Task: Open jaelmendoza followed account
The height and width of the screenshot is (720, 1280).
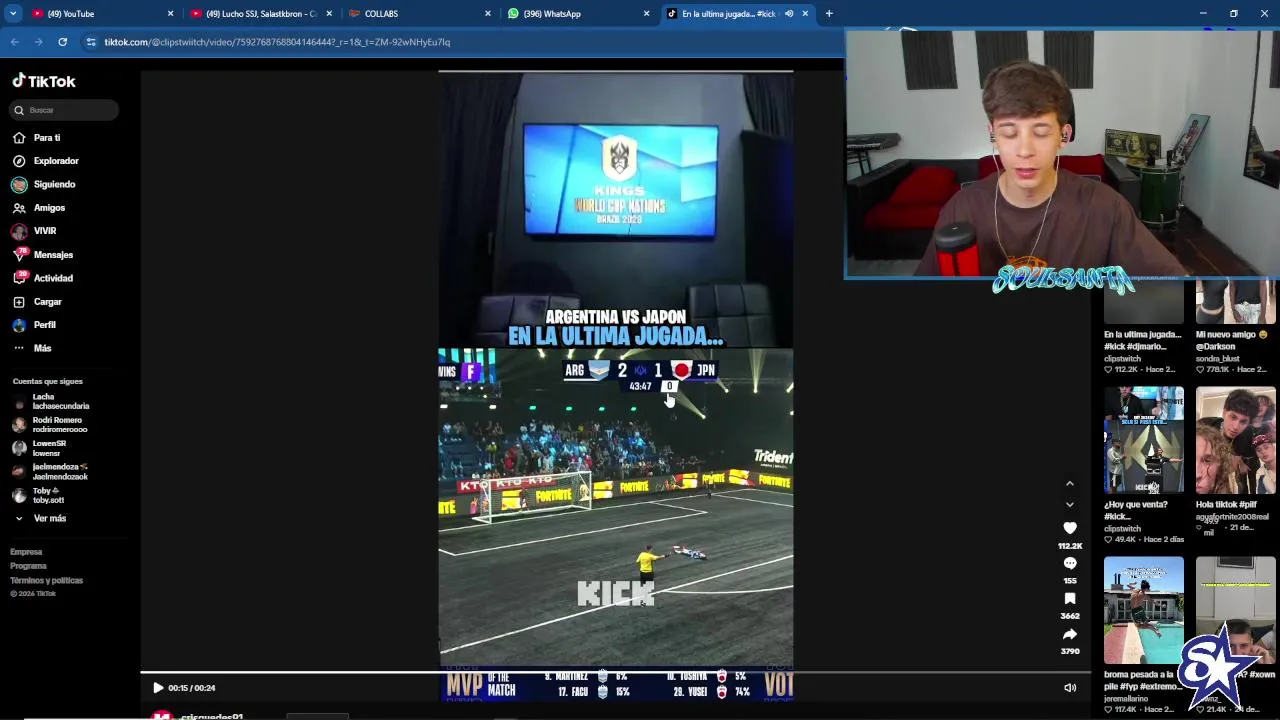Action: pyautogui.click(x=51, y=472)
